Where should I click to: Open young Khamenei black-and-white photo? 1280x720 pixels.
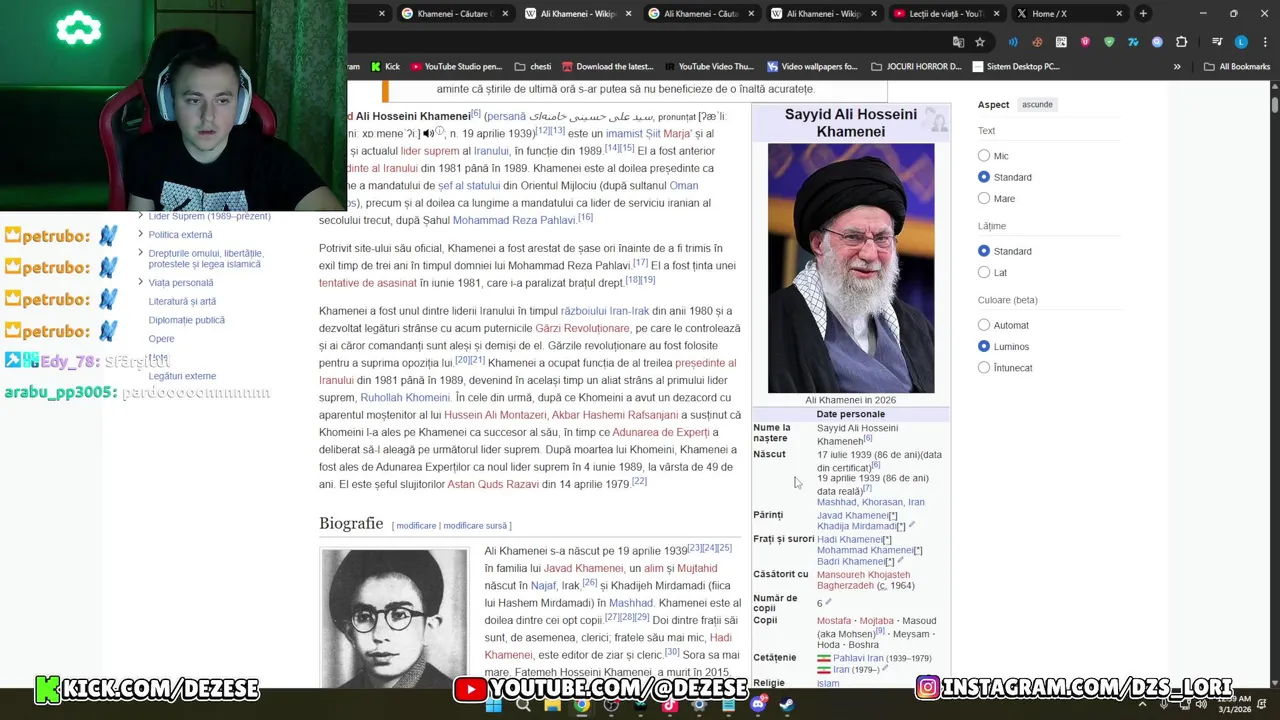click(x=394, y=619)
